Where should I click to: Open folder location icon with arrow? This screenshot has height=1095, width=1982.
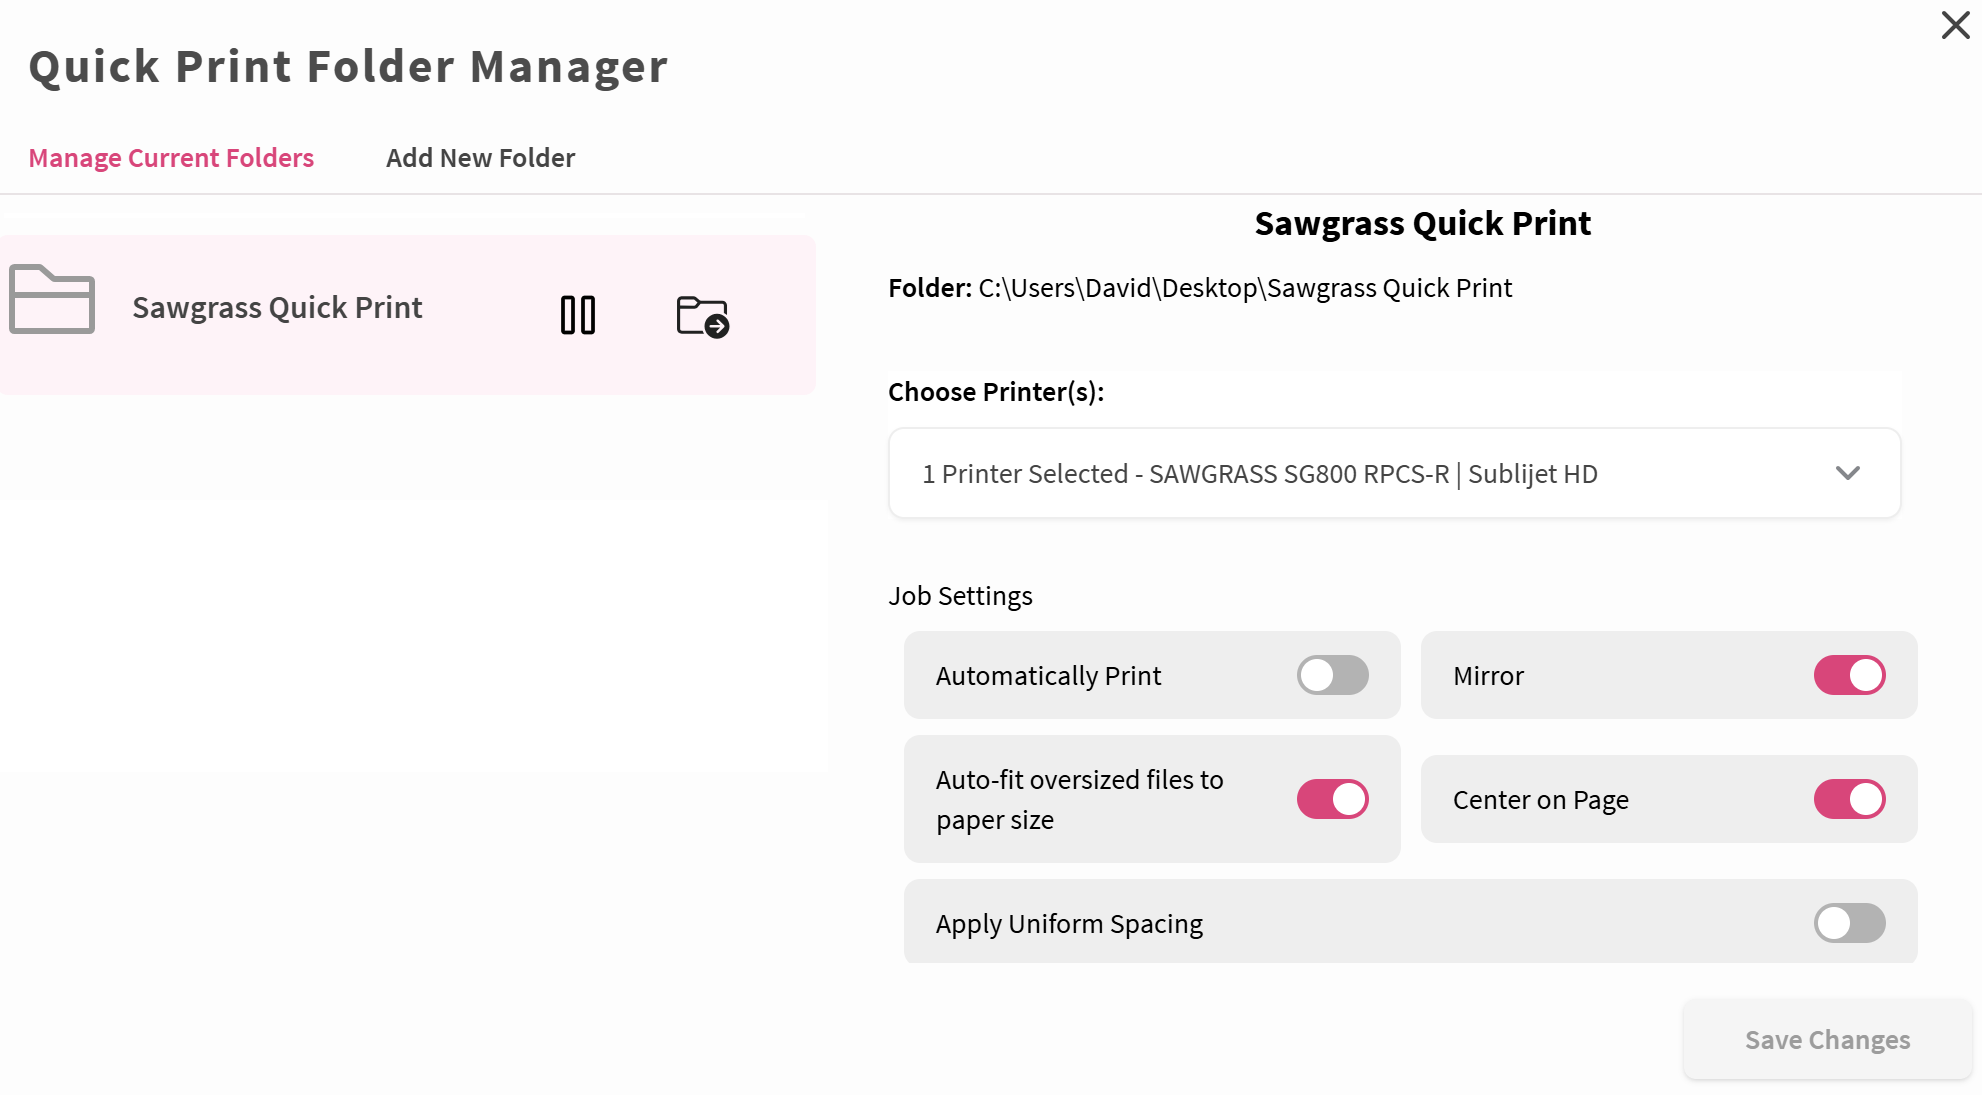[703, 316]
